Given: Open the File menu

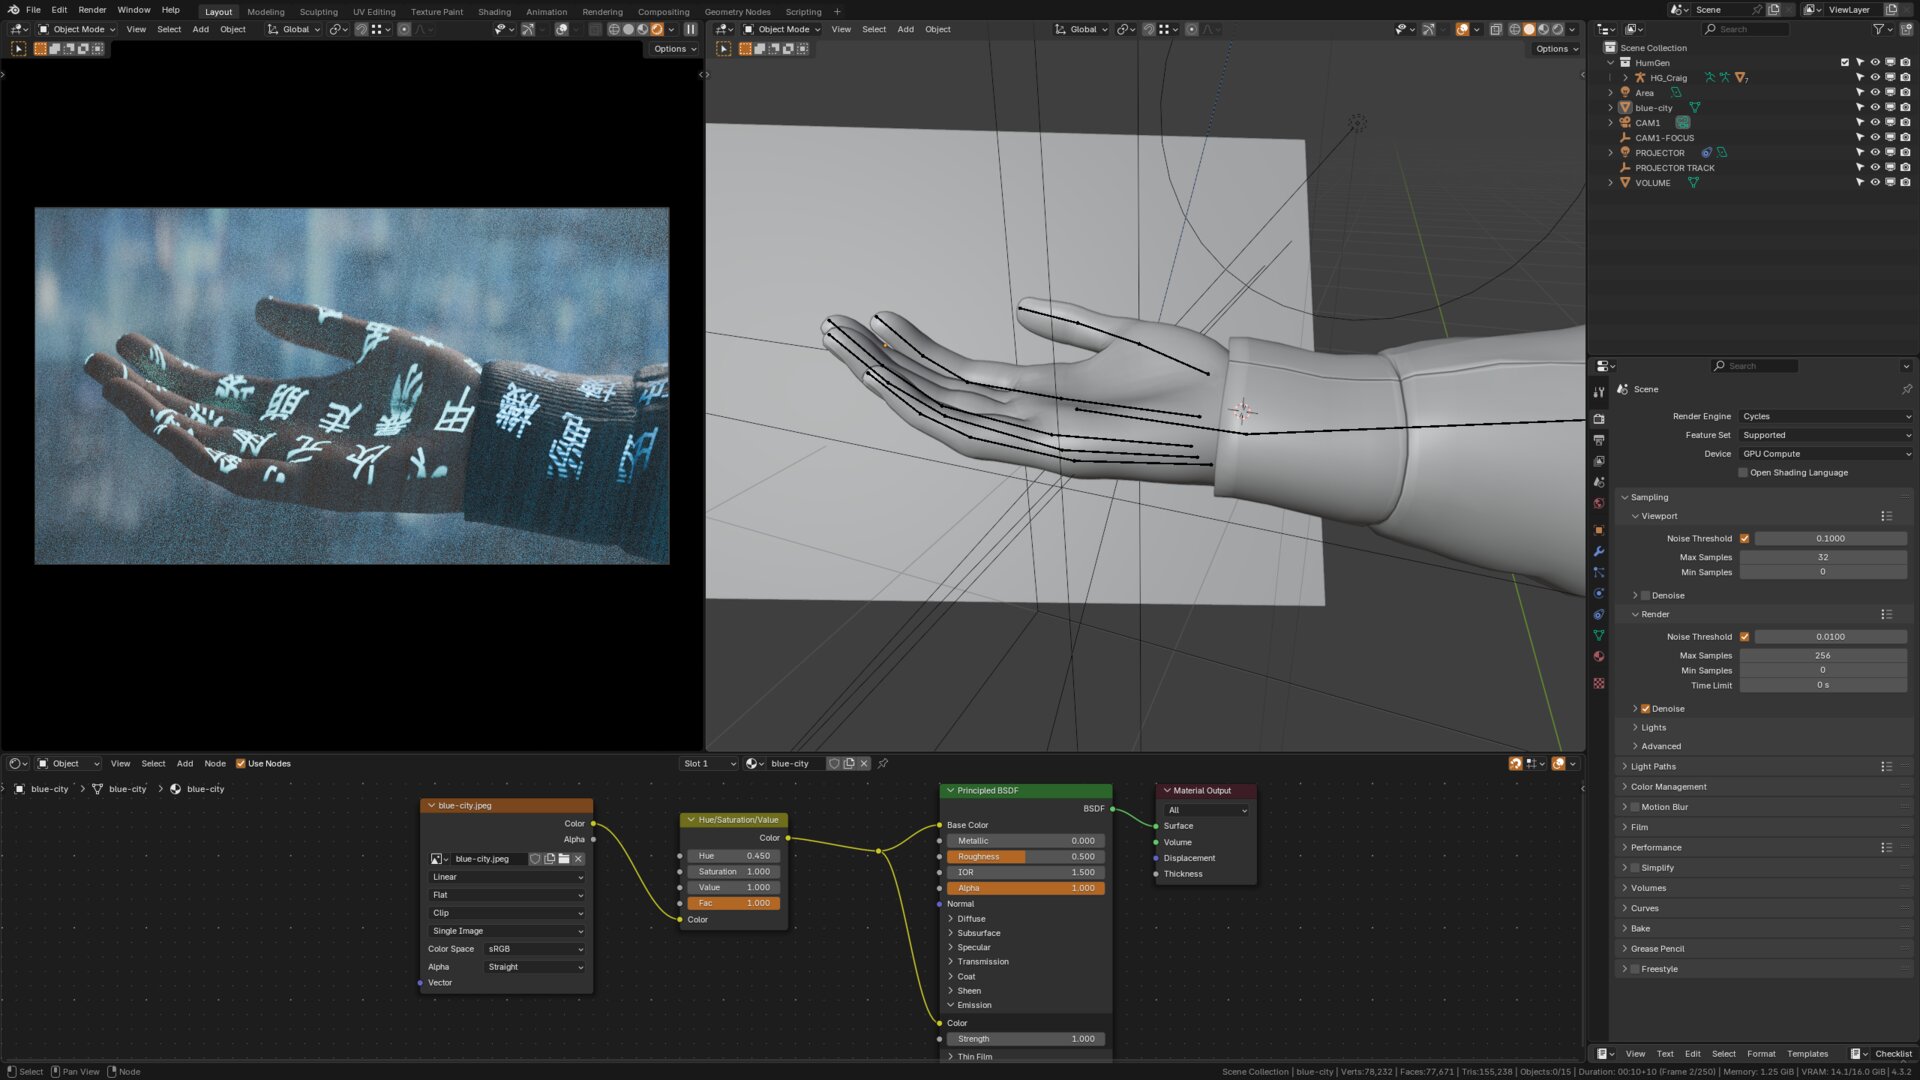Looking at the screenshot, I should click(x=33, y=10).
